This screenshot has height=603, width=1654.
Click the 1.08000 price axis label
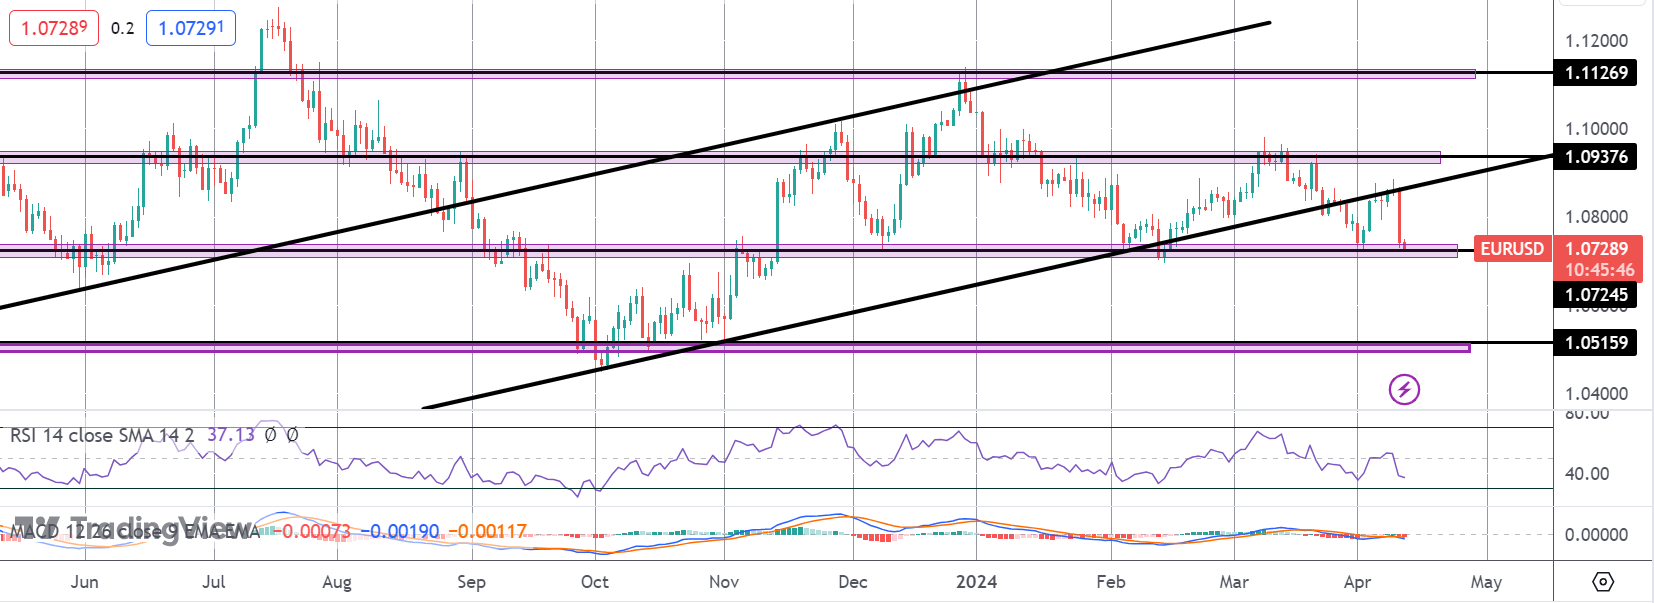click(1596, 217)
